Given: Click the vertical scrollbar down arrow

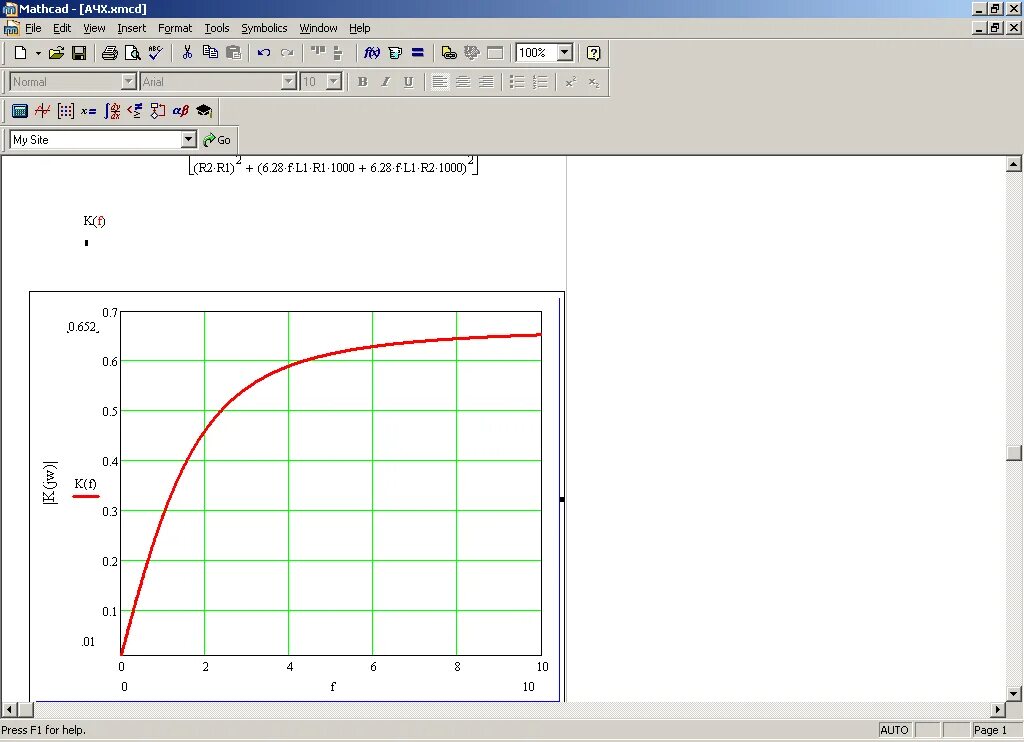Looking at the screenshot, I should point(1014,694).
